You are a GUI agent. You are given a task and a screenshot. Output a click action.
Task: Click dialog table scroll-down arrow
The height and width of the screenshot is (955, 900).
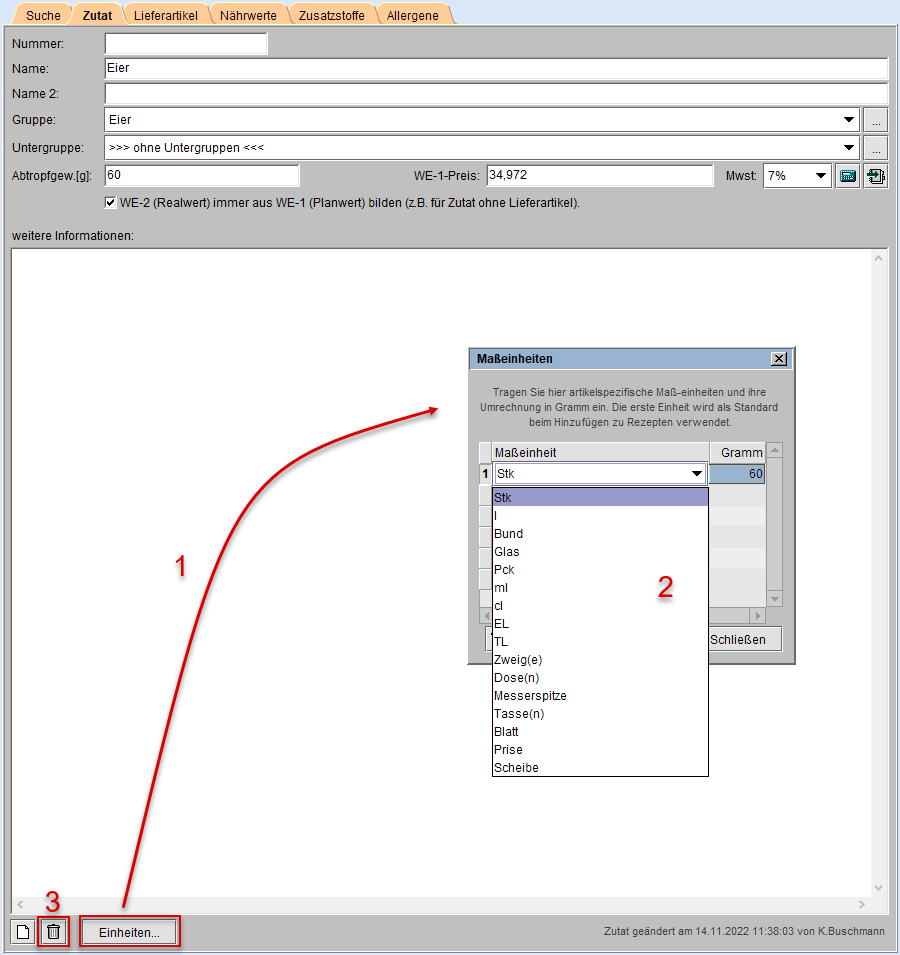pos(775,599)
